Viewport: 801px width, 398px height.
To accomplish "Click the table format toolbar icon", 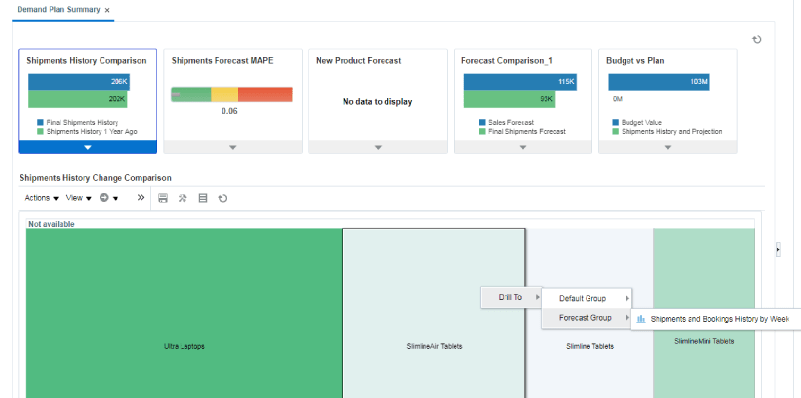I will 203,198.
